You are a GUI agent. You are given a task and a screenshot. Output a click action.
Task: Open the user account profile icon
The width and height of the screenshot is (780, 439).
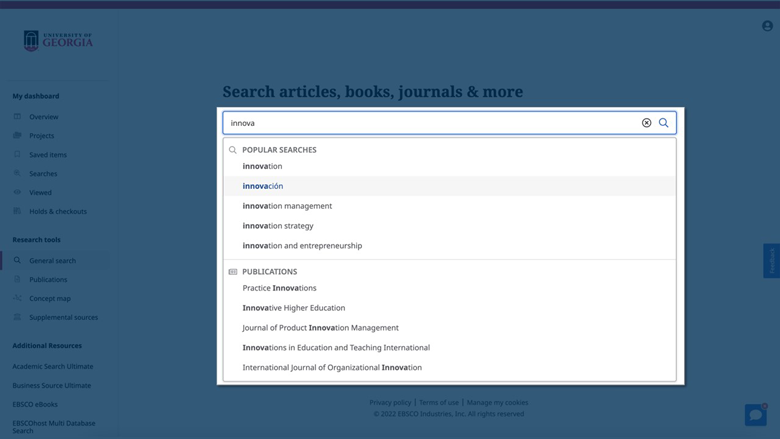coord(767,26)
